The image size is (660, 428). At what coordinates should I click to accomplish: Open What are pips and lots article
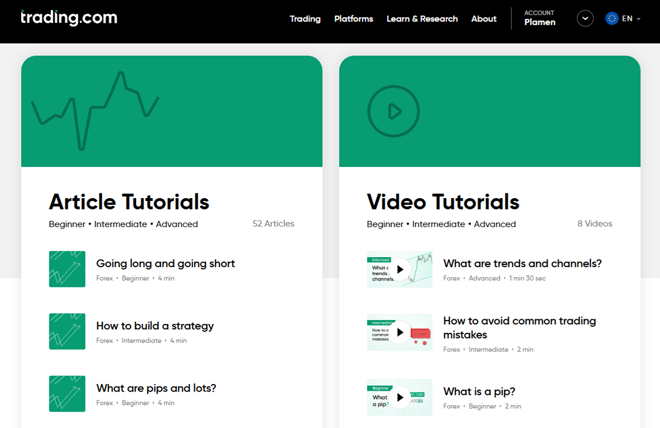click(x=156, y=388)
